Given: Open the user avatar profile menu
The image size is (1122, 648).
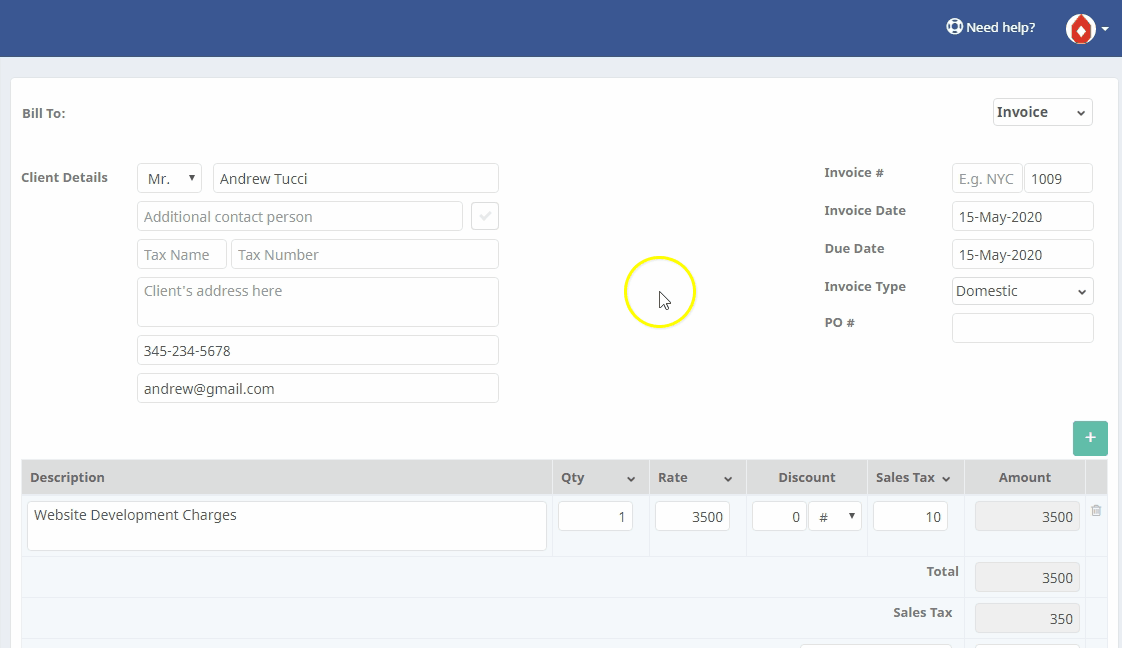Looking at the screenshot, I should [1087, 29].
